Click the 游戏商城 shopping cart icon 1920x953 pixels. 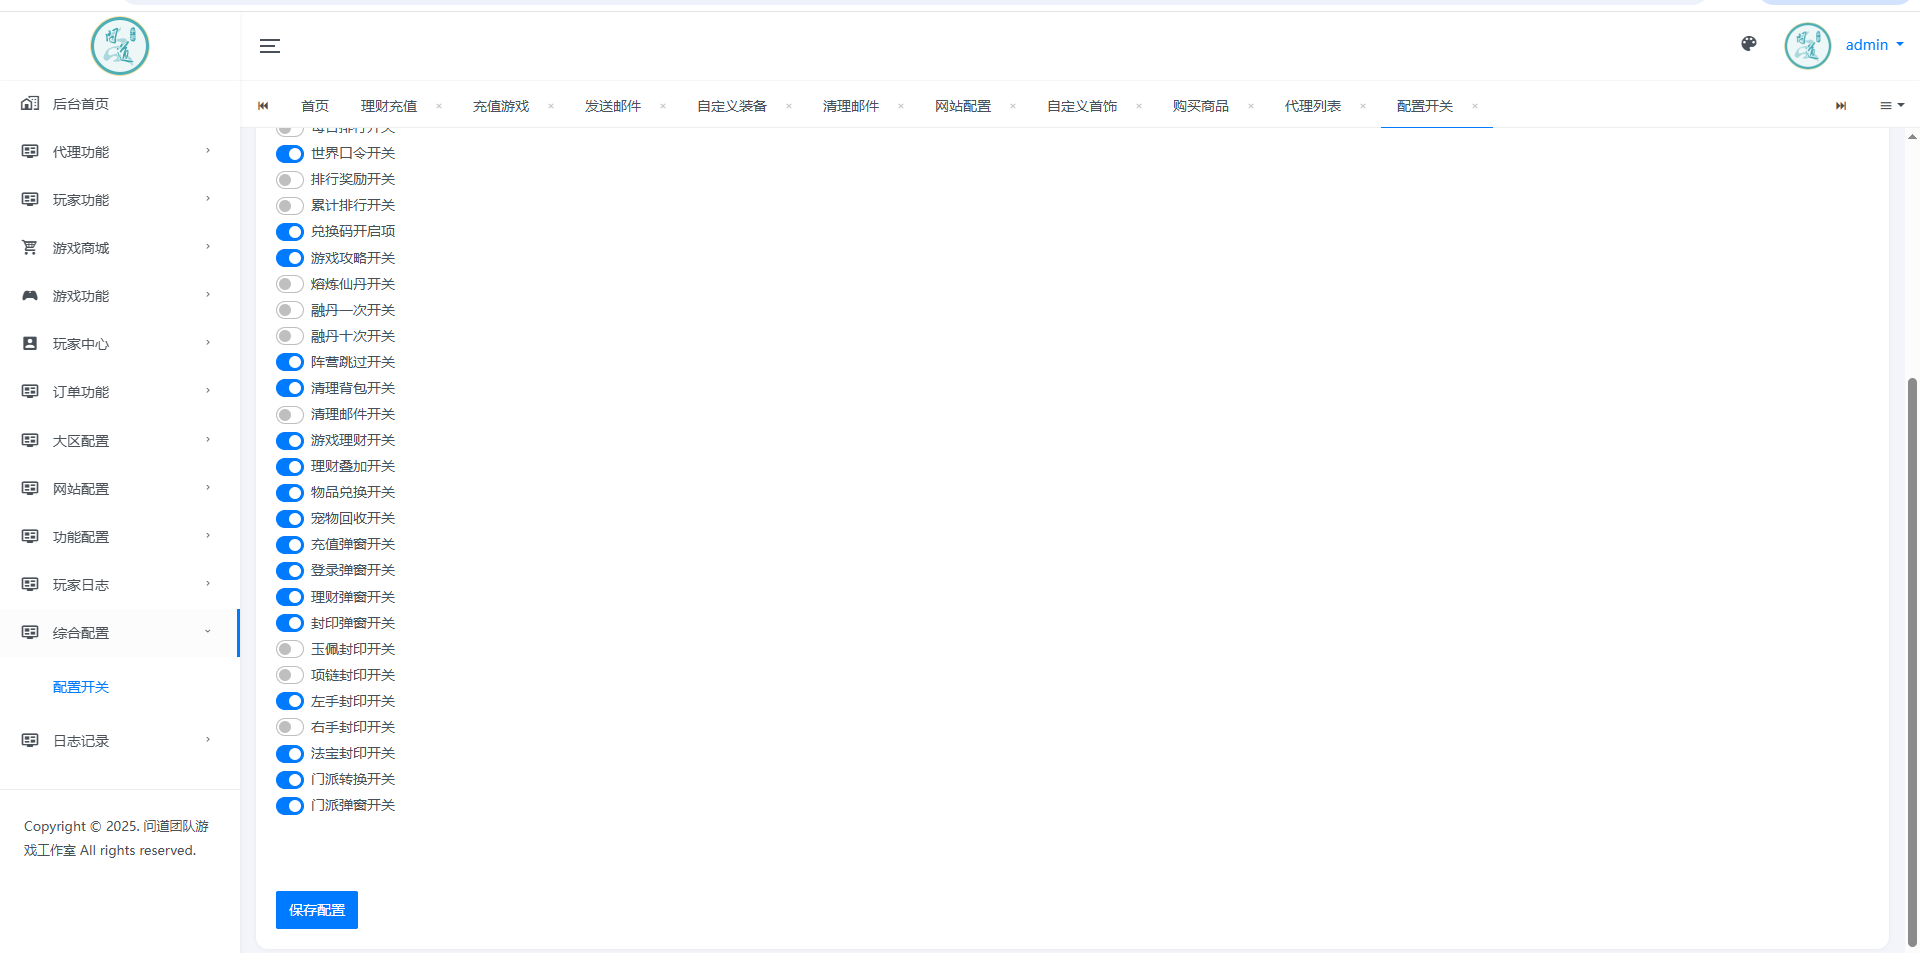coord(30,248)
